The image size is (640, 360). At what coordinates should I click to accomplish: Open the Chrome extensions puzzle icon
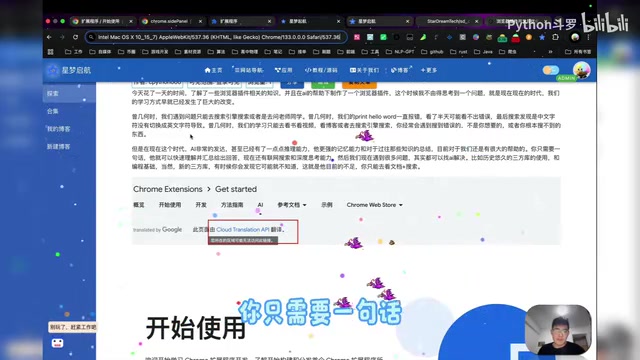click(x=555, y=37)
